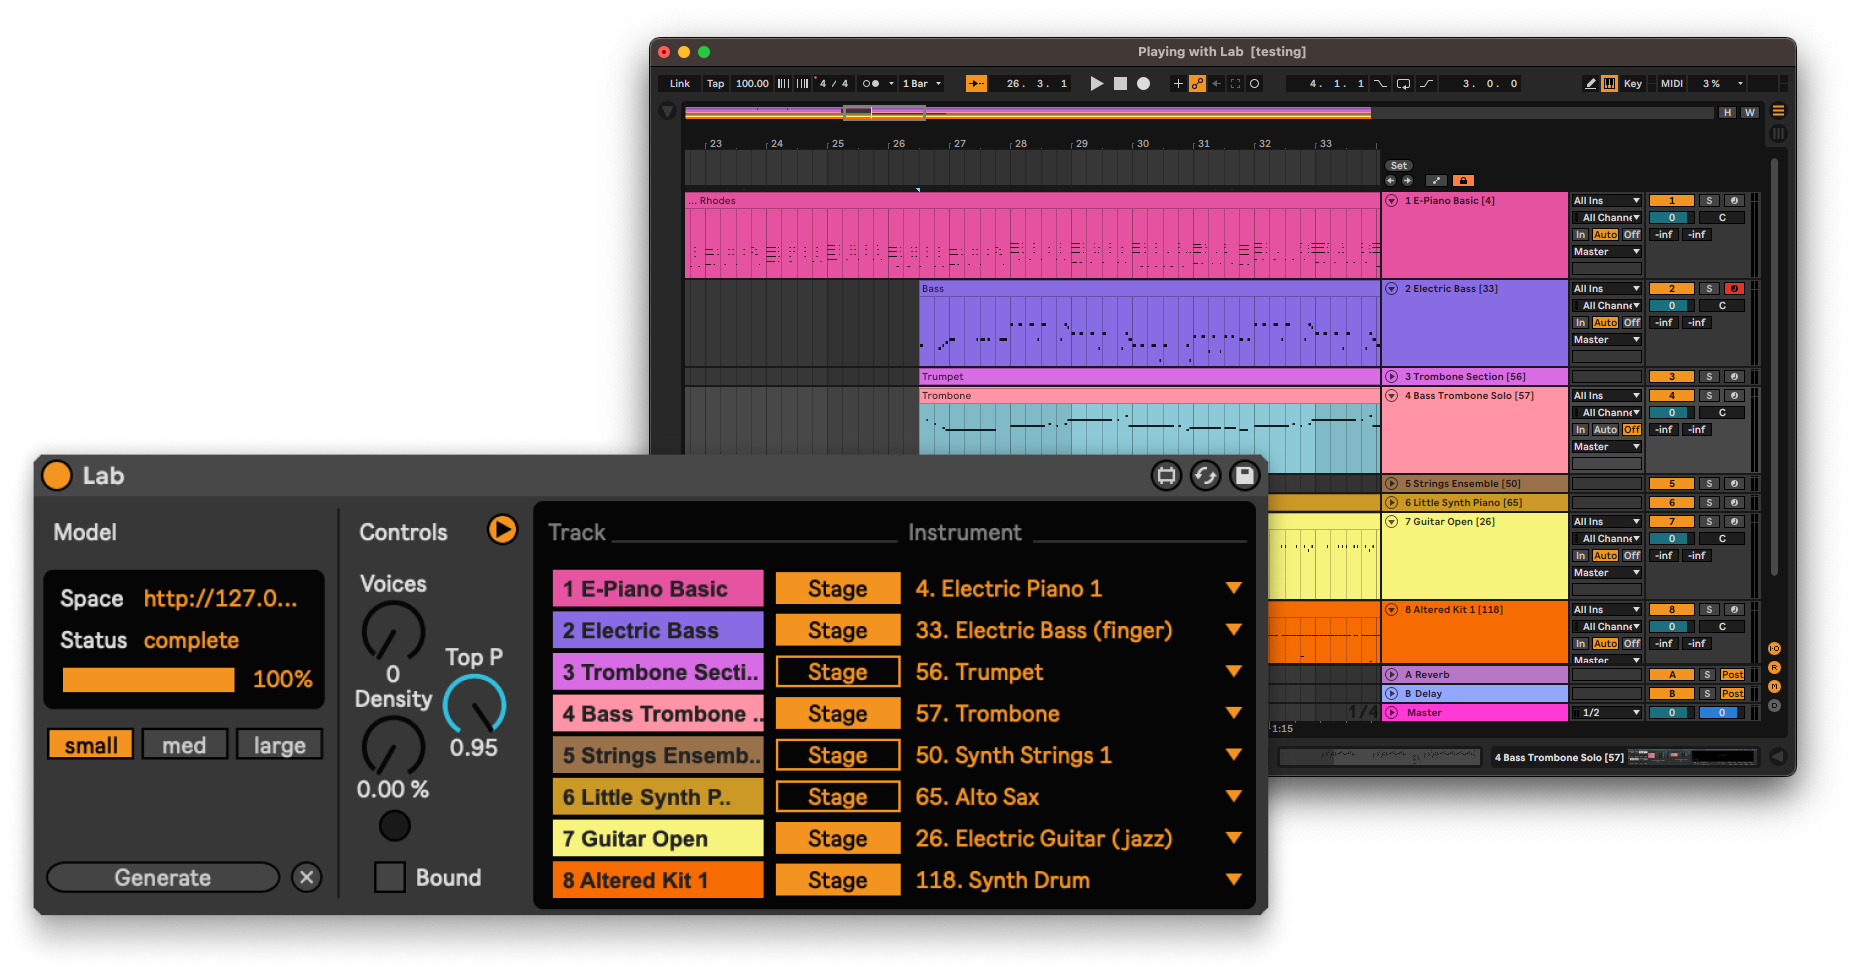Toggle Stage for Trombone Section track
Screen dimensions: 1852x975
pyautogui.click(x=838, y=672)
